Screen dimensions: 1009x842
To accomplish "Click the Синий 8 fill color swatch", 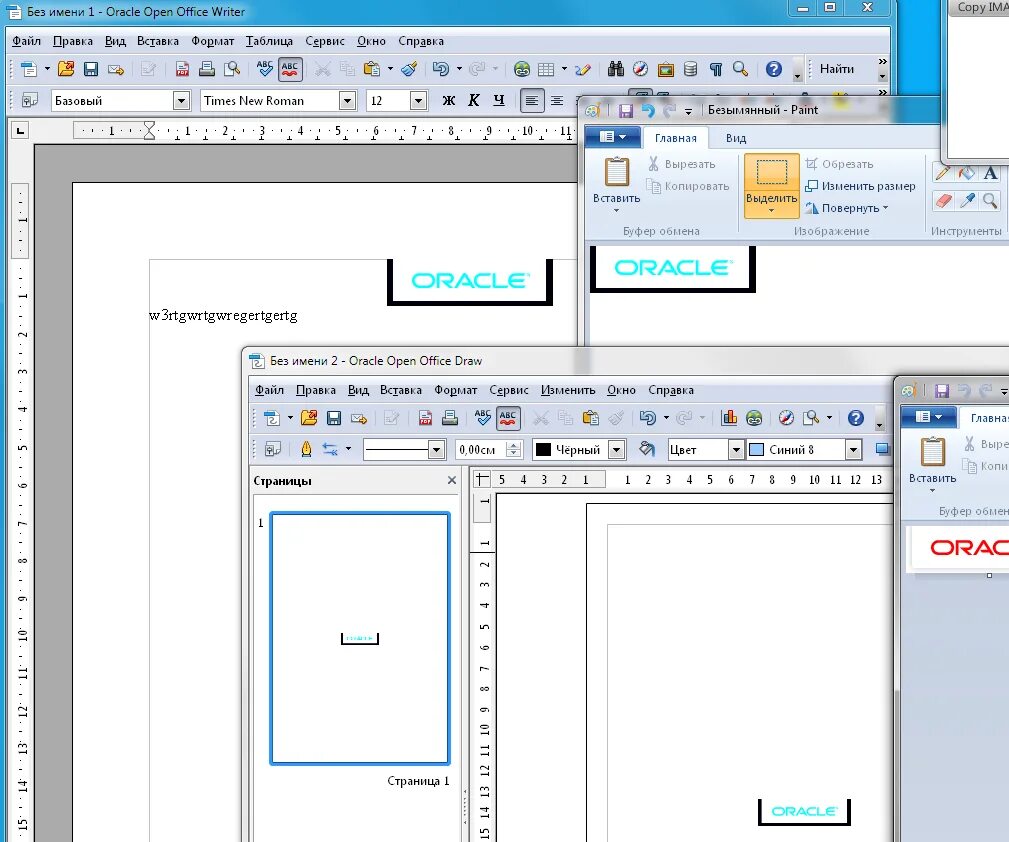I will point(756,449).
